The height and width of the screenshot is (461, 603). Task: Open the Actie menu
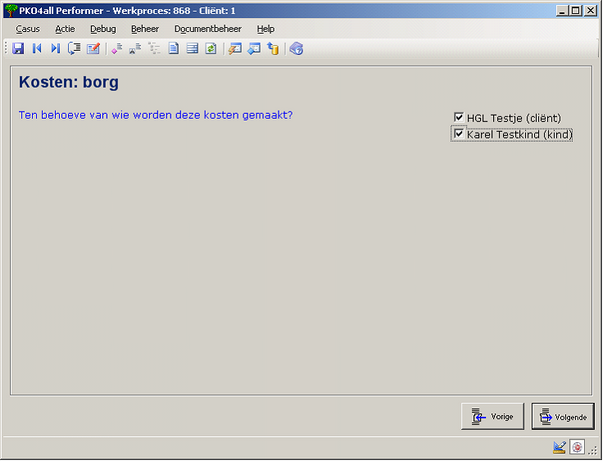[x=65, y=29]
